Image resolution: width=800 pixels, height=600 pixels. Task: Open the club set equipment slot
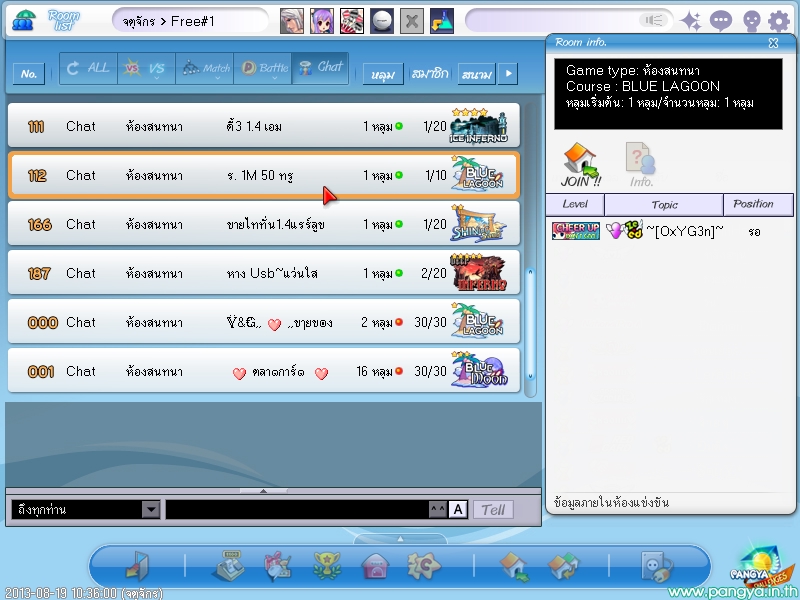(352, 21)
